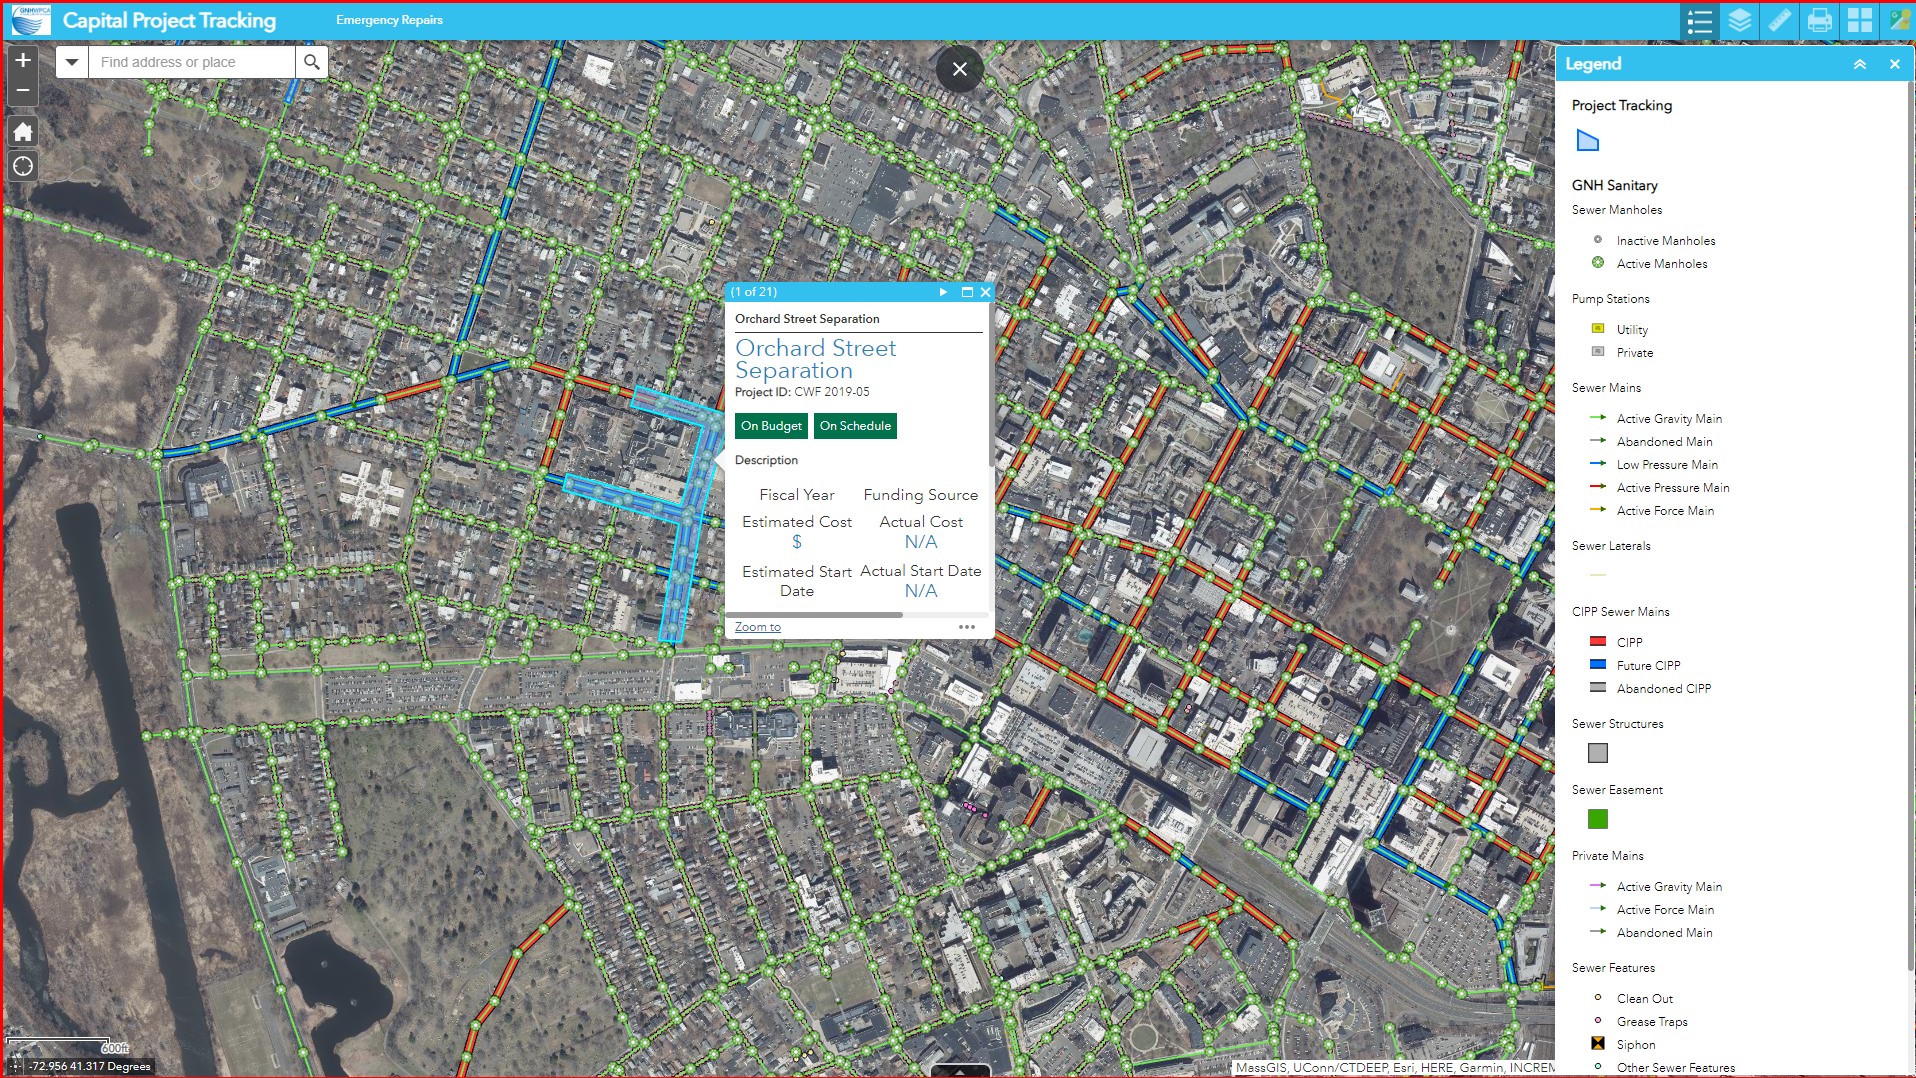Click the Home default extent button
This screenshot has height=1078, width=1916.
(x=22, y=131)
